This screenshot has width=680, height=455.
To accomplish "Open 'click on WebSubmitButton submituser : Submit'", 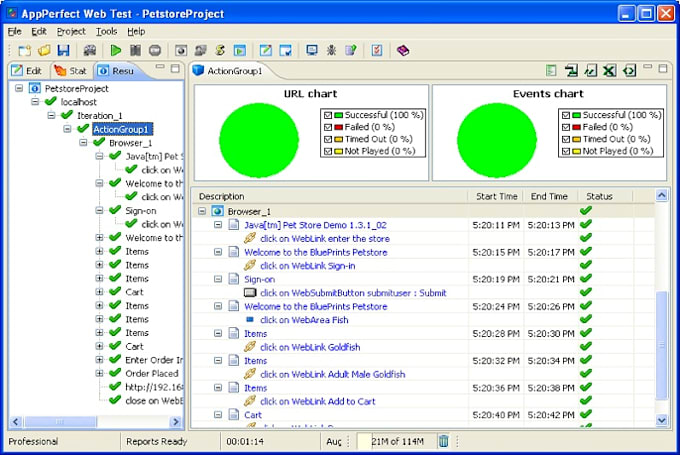I will pos(353,293).
